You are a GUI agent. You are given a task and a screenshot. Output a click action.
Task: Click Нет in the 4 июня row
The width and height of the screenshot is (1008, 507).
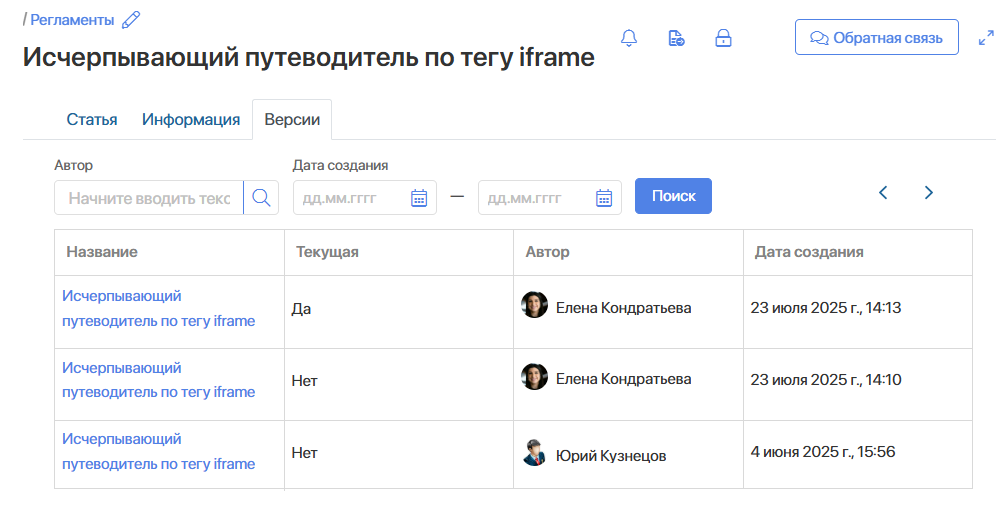304,453
